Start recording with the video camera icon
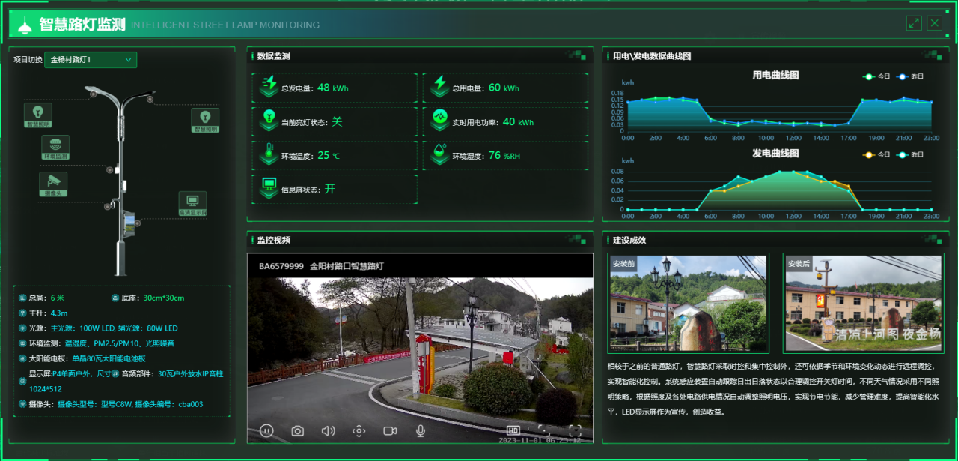 390,431
